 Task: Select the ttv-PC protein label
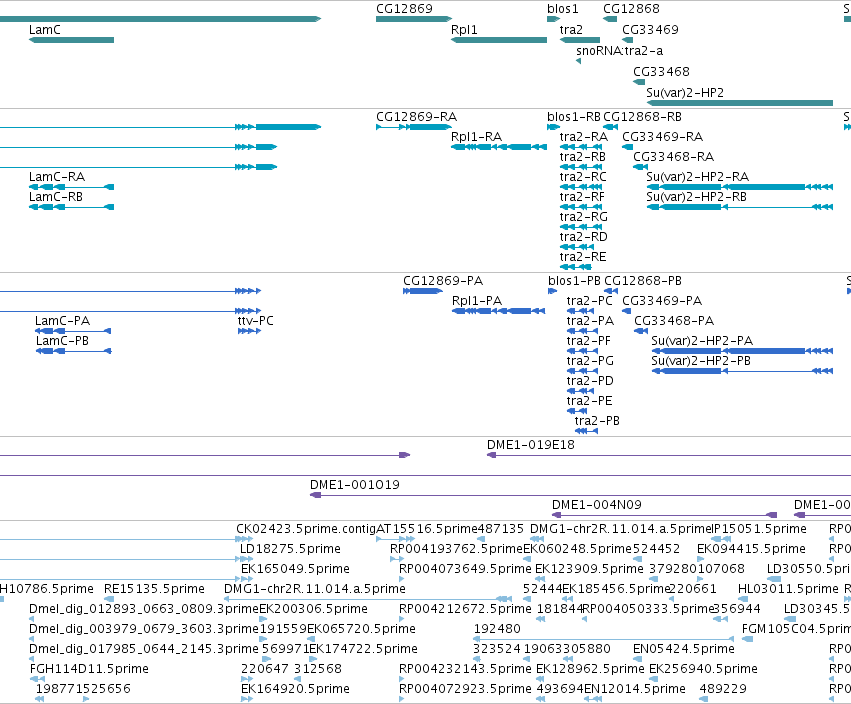(x=256, y=321)
